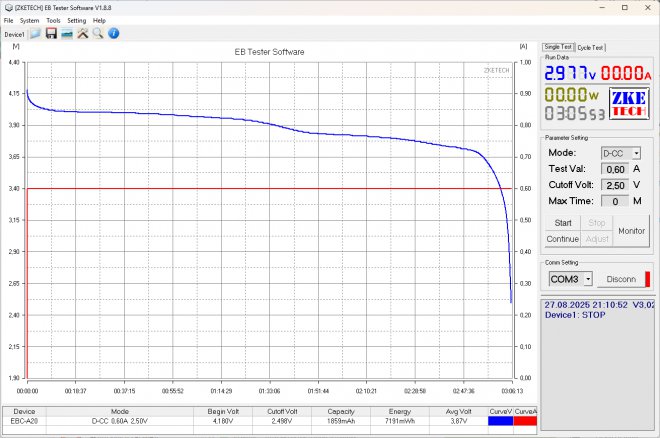Click the Cutoff Volt input field
The height and width of the screenshot is (438, 660).
click(615, 185)
